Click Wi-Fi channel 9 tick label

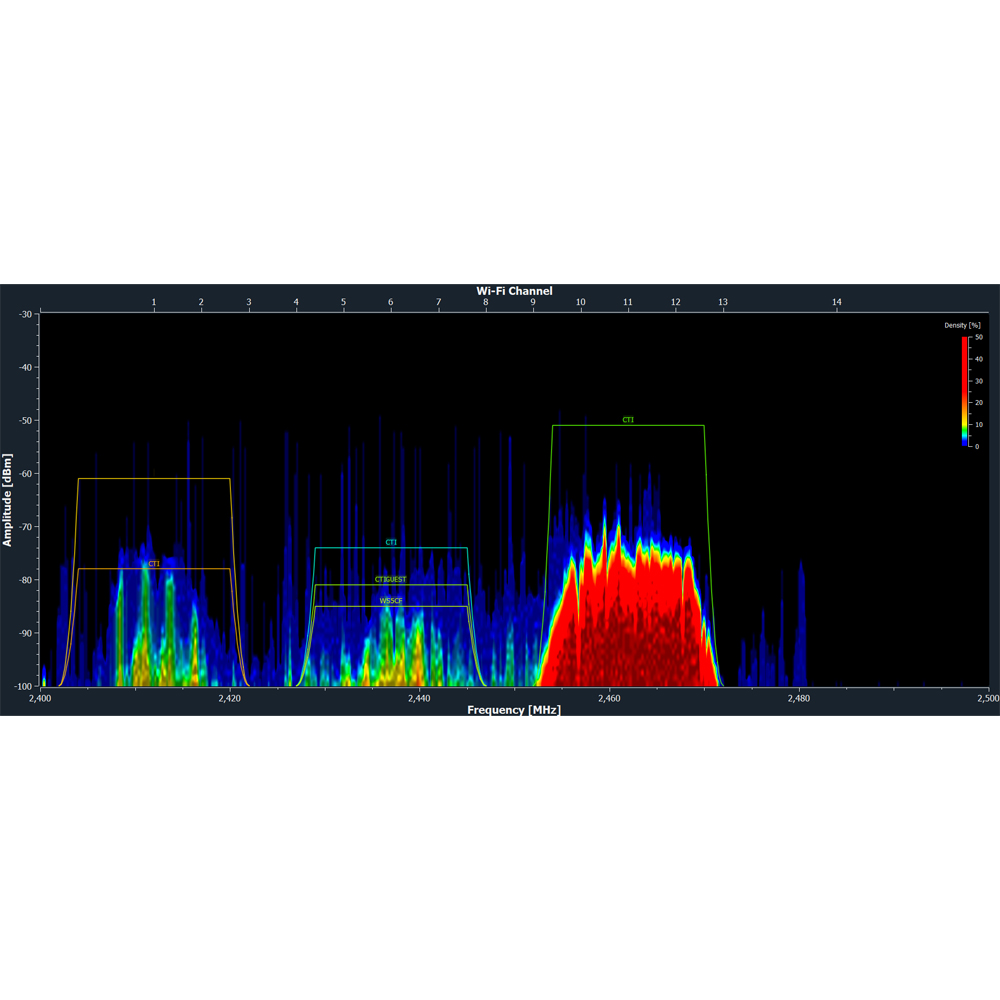click(x=533, y=302)
